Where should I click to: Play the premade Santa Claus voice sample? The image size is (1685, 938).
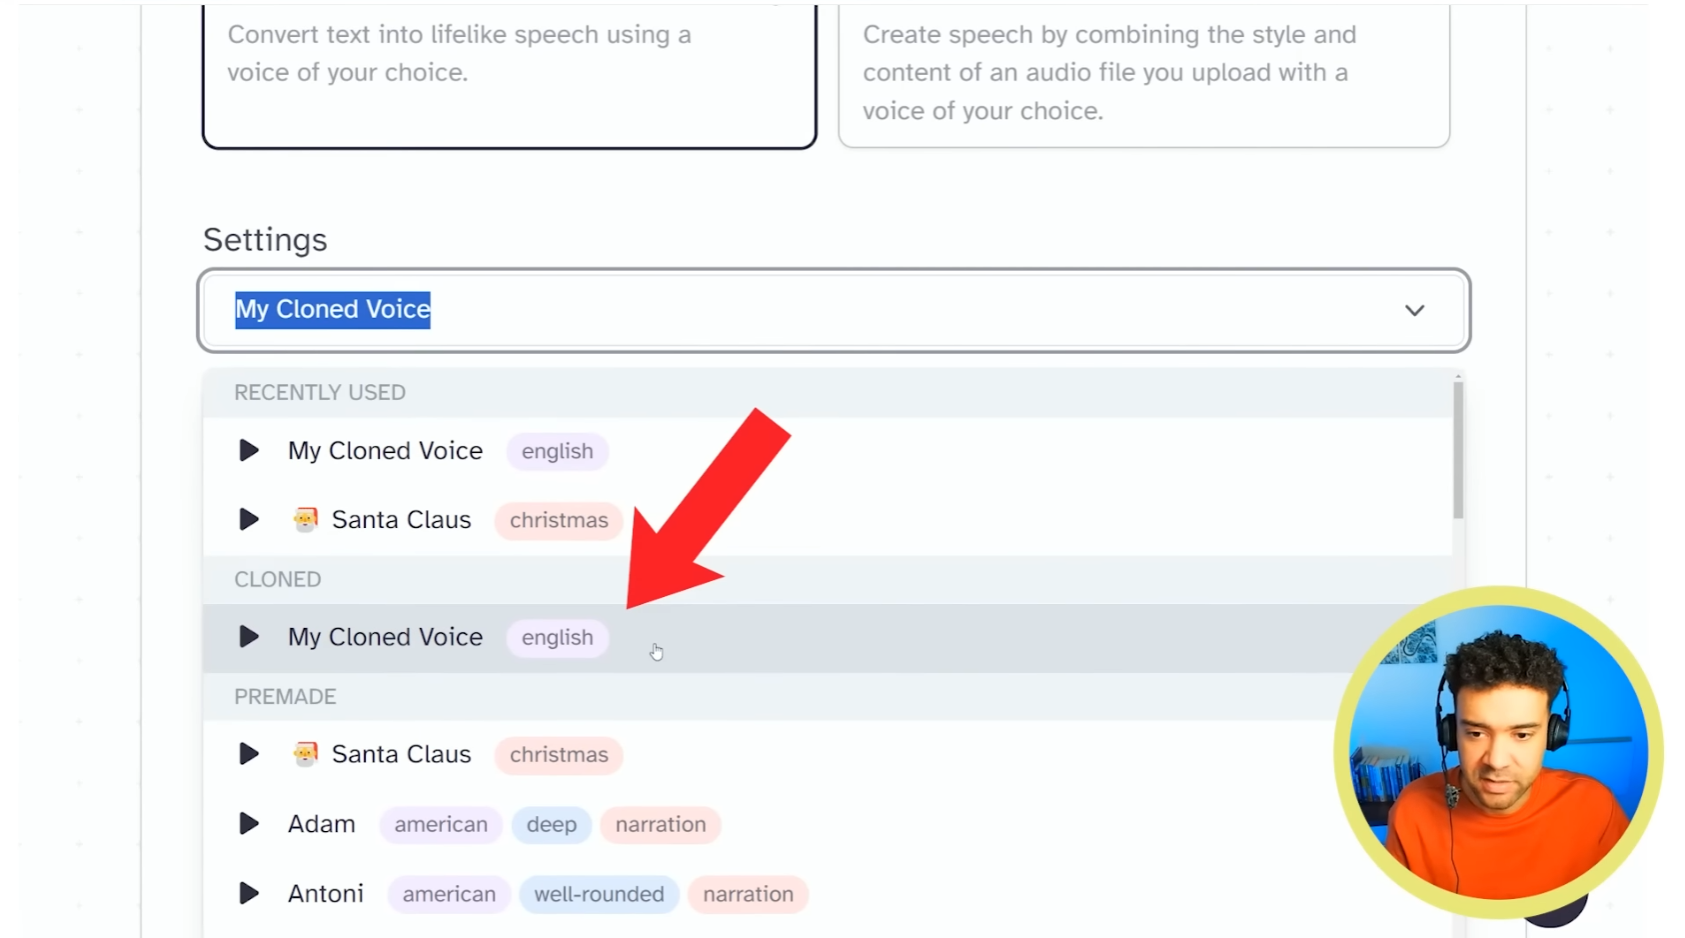[x=247, y=754]
